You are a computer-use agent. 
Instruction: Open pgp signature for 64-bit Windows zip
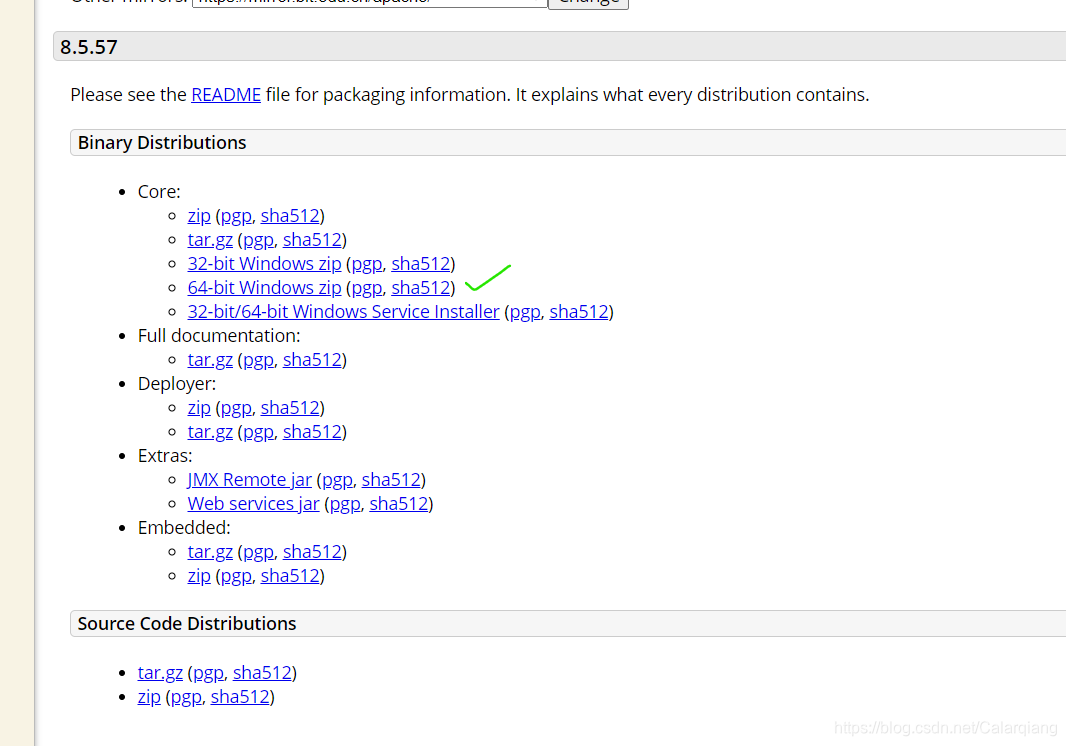pyautogui.click(x=366, y=288)
